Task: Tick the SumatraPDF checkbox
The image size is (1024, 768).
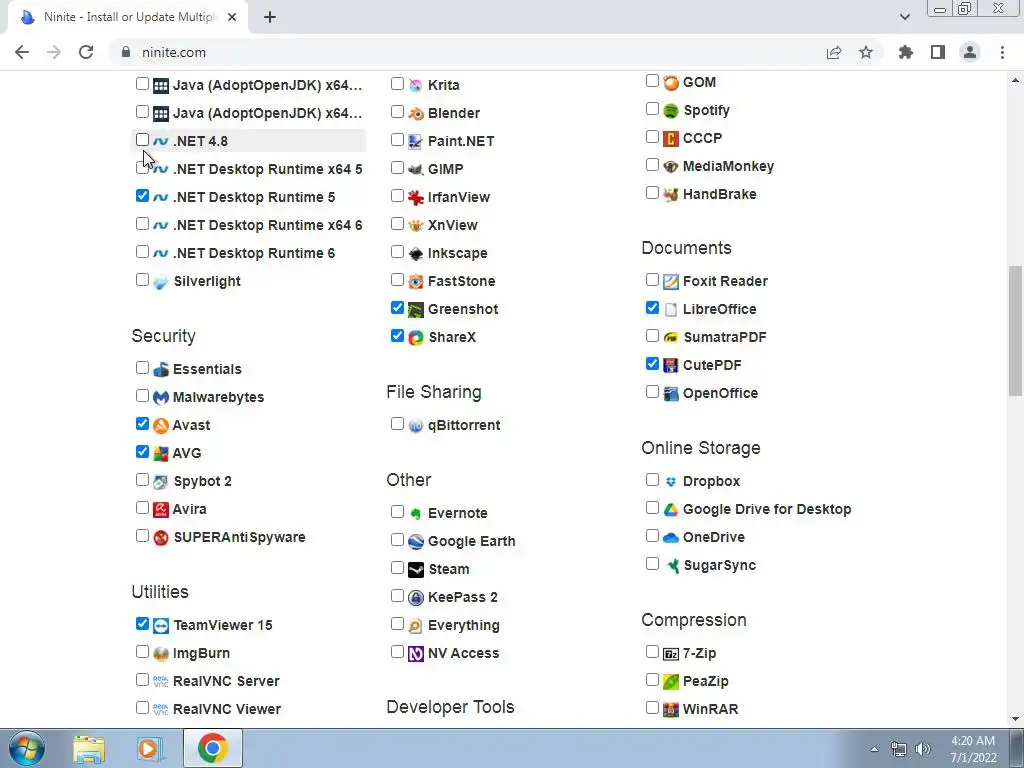Action: click(x=652, y=336)
